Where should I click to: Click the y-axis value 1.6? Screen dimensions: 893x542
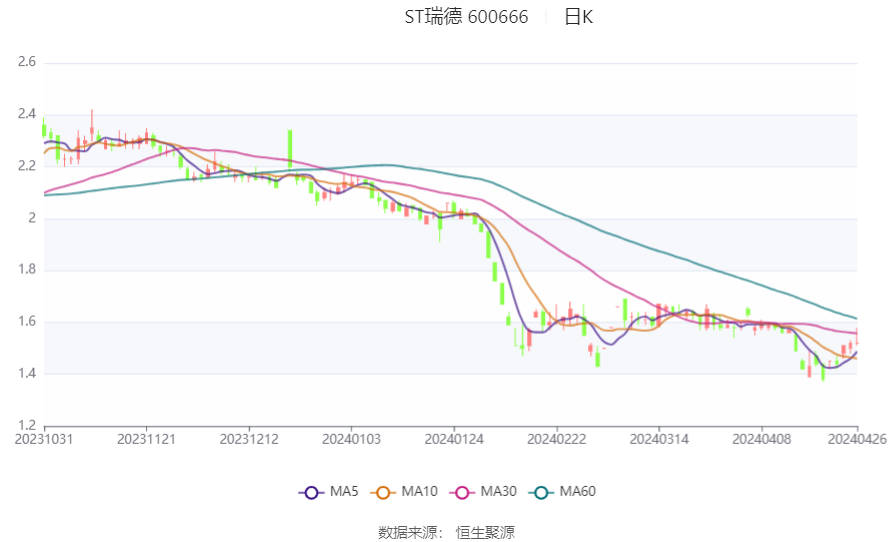[27, 322]
